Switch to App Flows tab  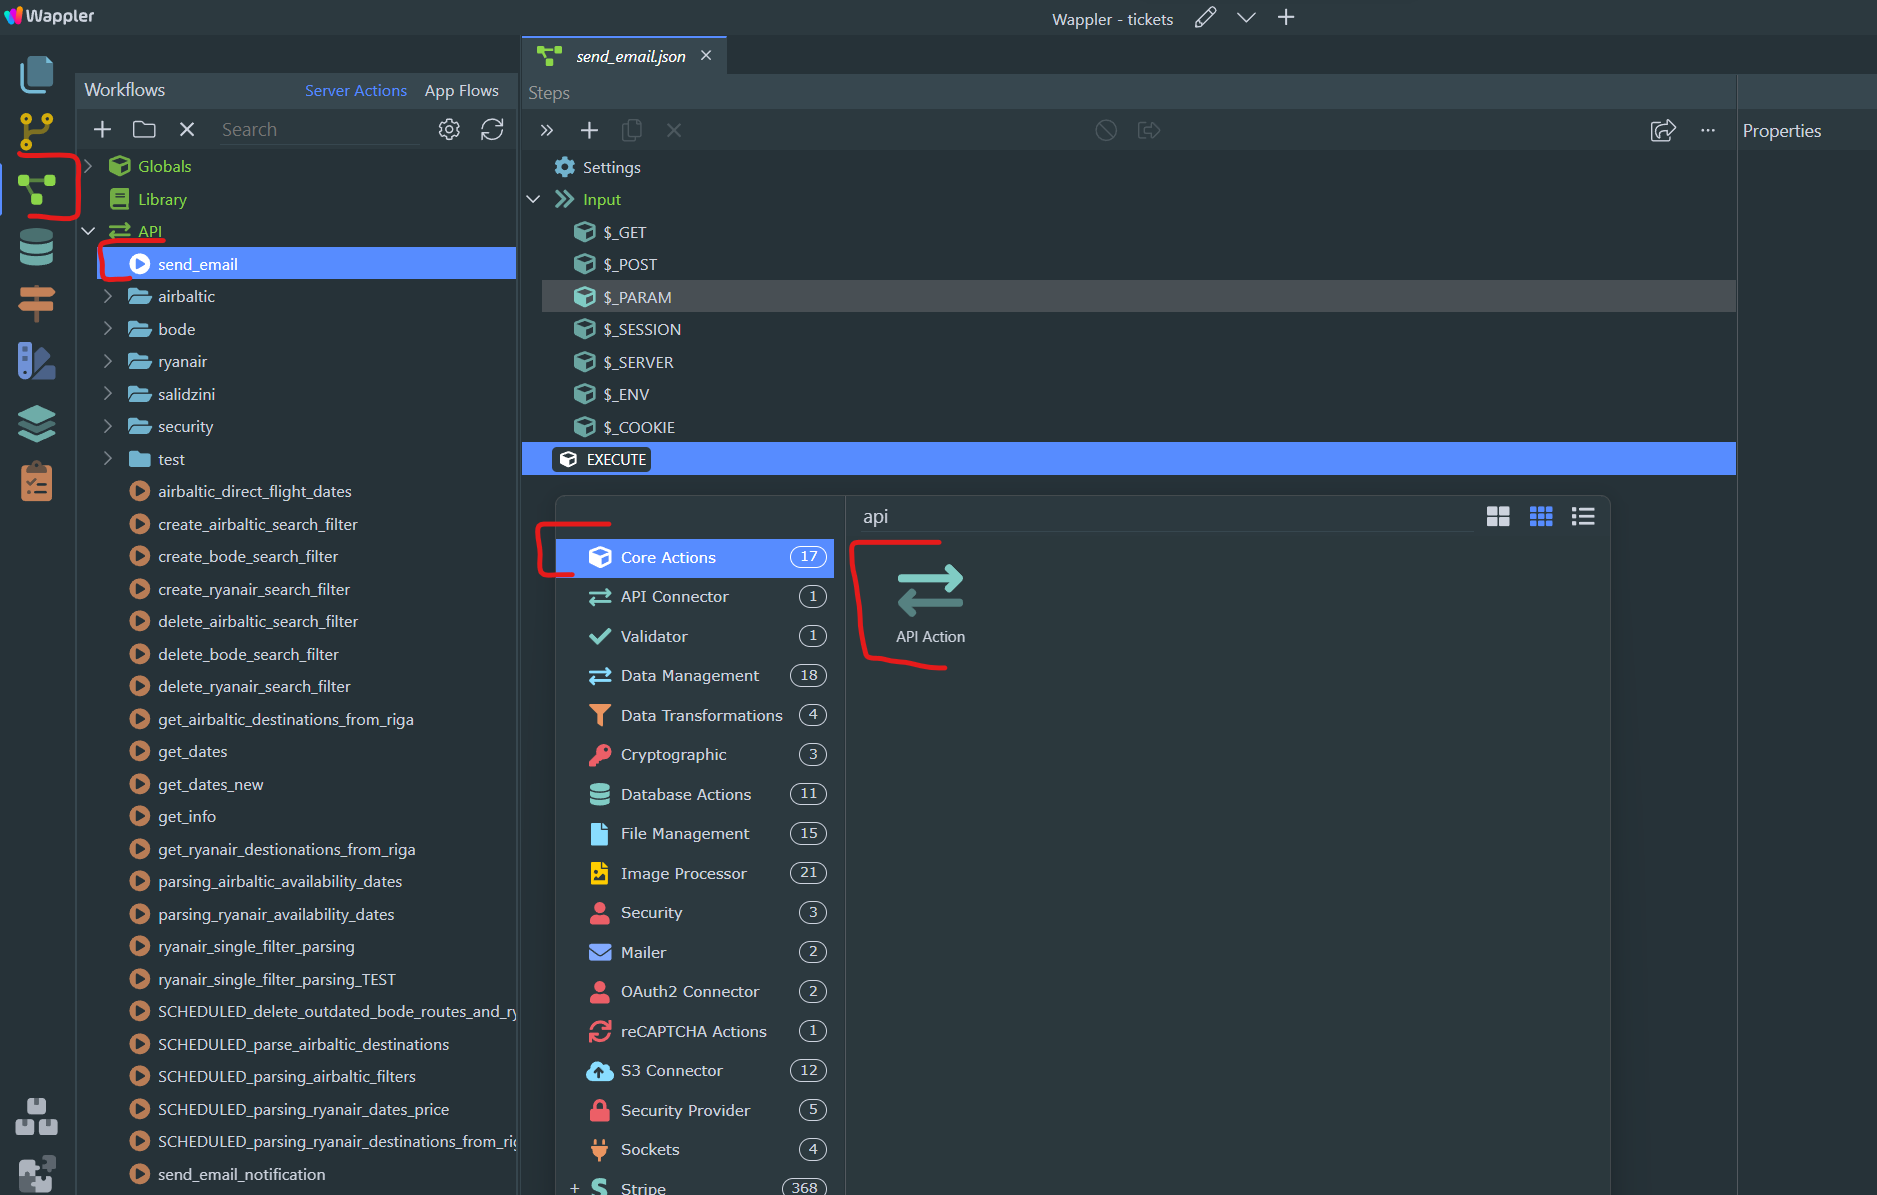461,90
